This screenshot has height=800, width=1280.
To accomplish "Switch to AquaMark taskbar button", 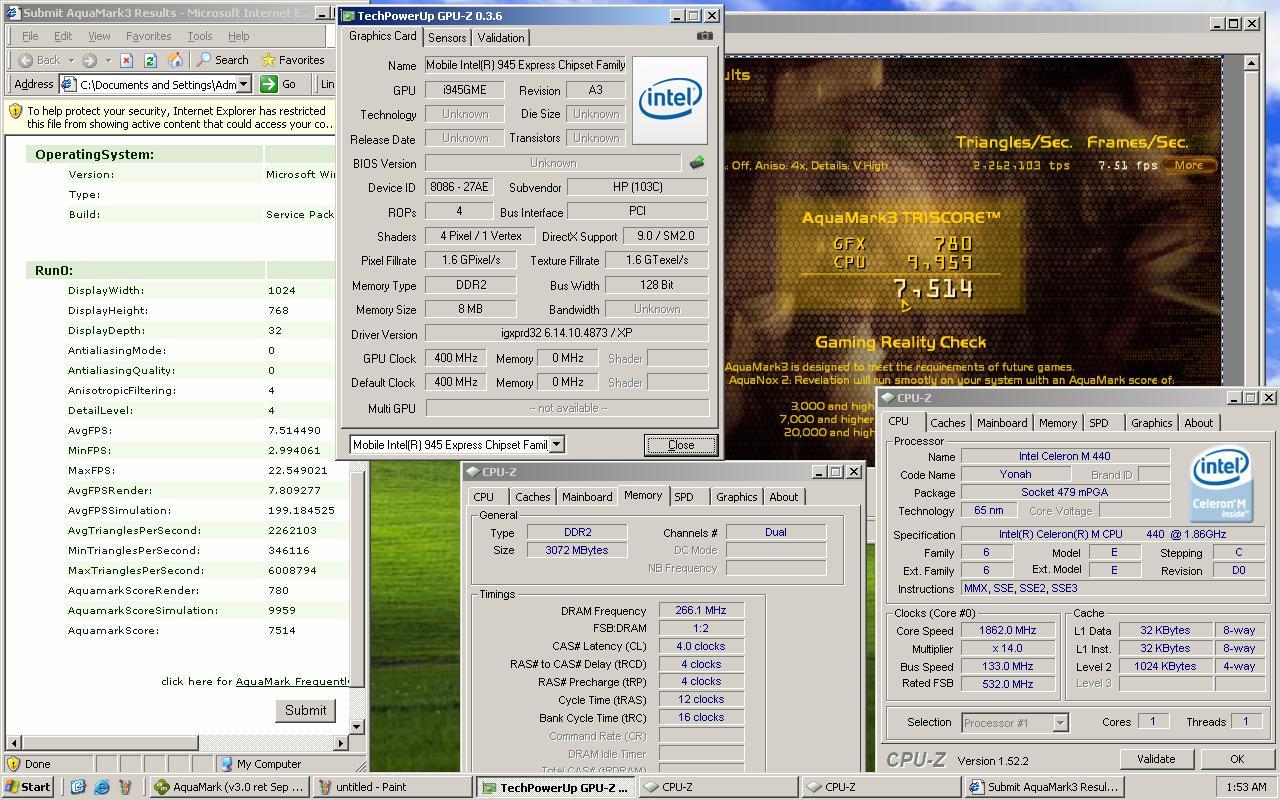I will click(x=229, y=787).
